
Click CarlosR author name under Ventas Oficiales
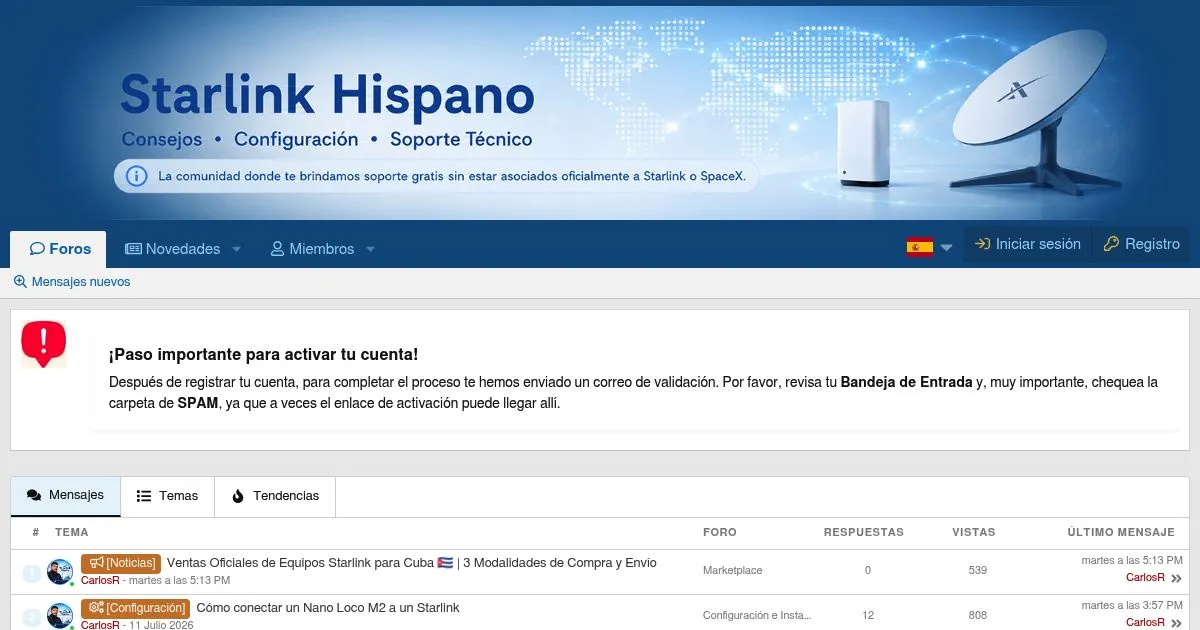tap(100, 580)
